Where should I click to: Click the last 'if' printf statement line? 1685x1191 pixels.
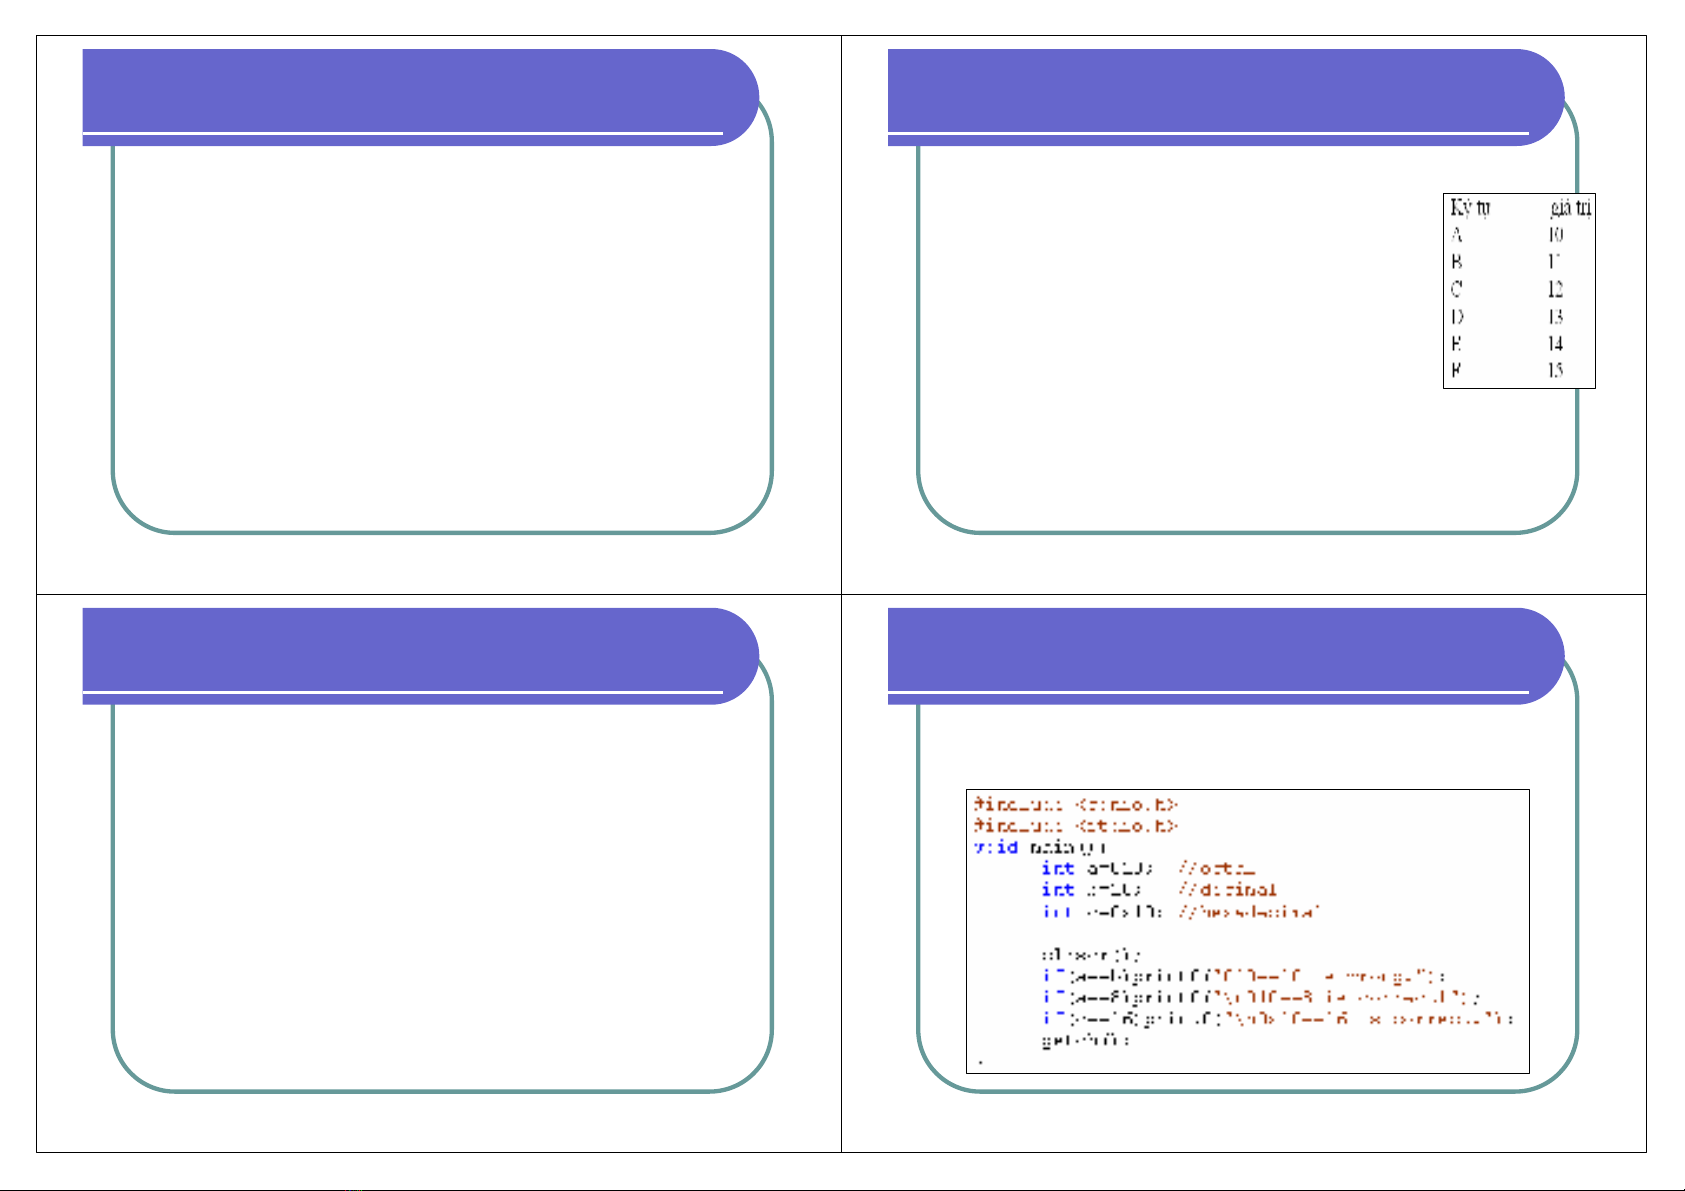pos(1276,1018)
